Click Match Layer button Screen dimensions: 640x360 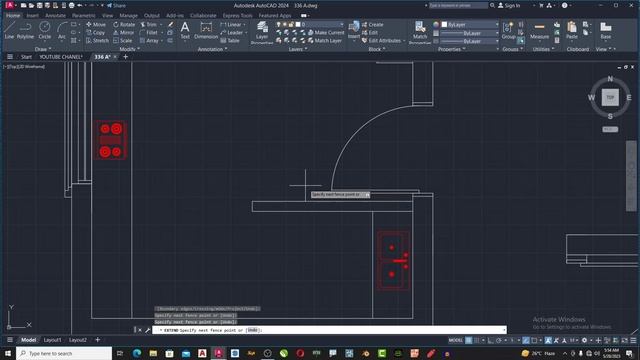point(324,41)
